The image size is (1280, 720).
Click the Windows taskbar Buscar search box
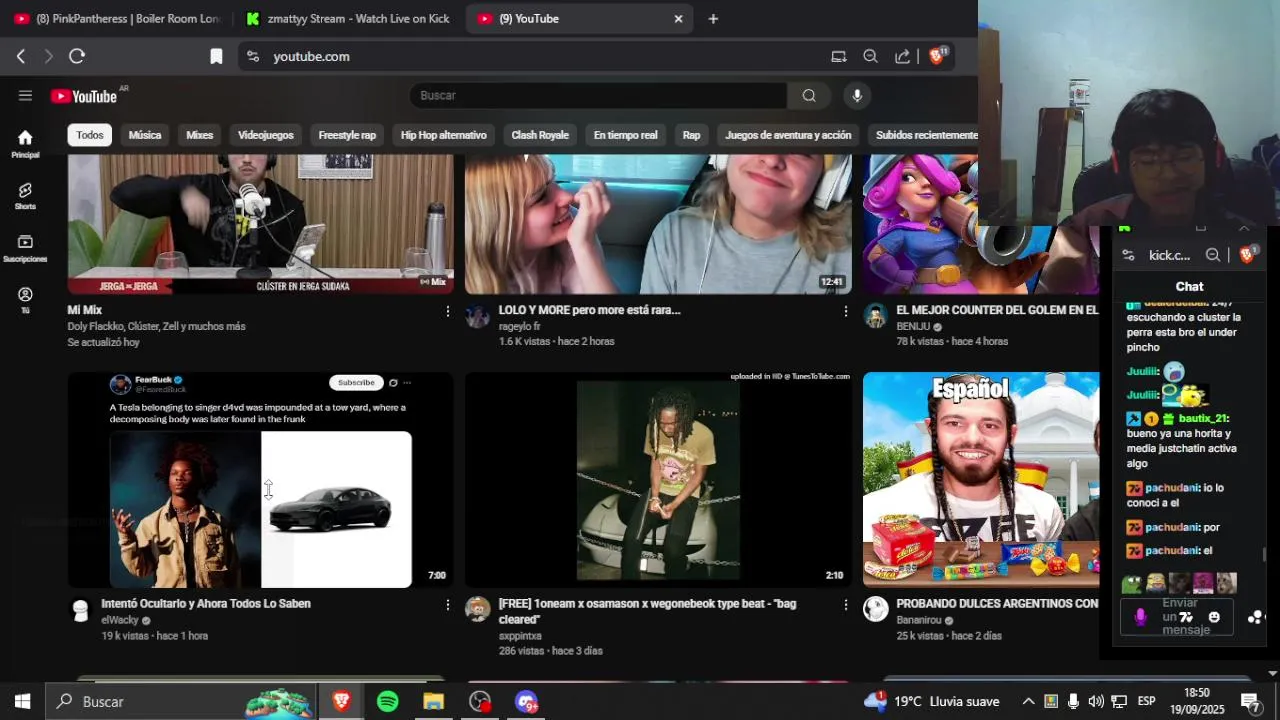[182, 701]
